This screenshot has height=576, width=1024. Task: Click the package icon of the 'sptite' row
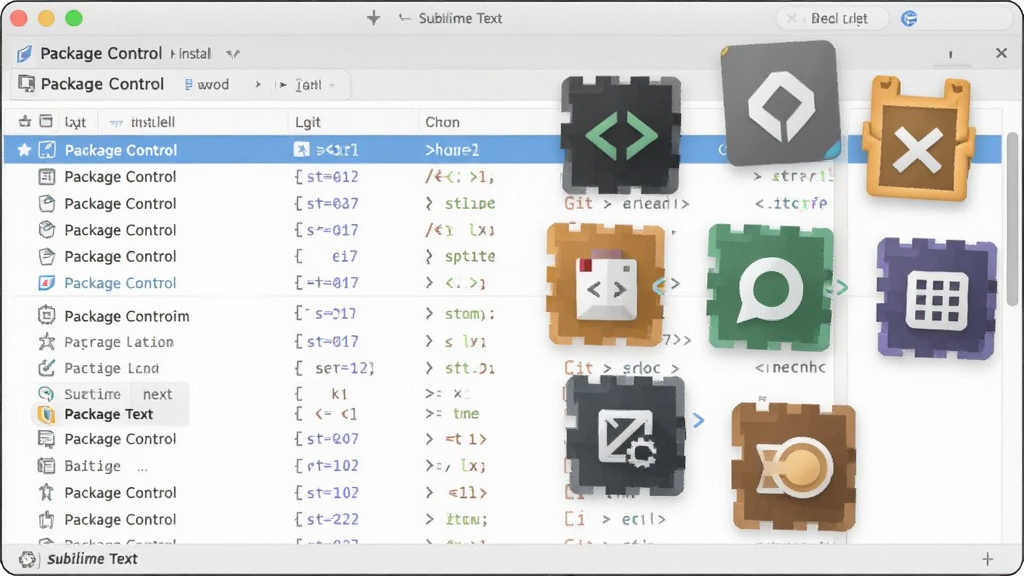point(46,256)
